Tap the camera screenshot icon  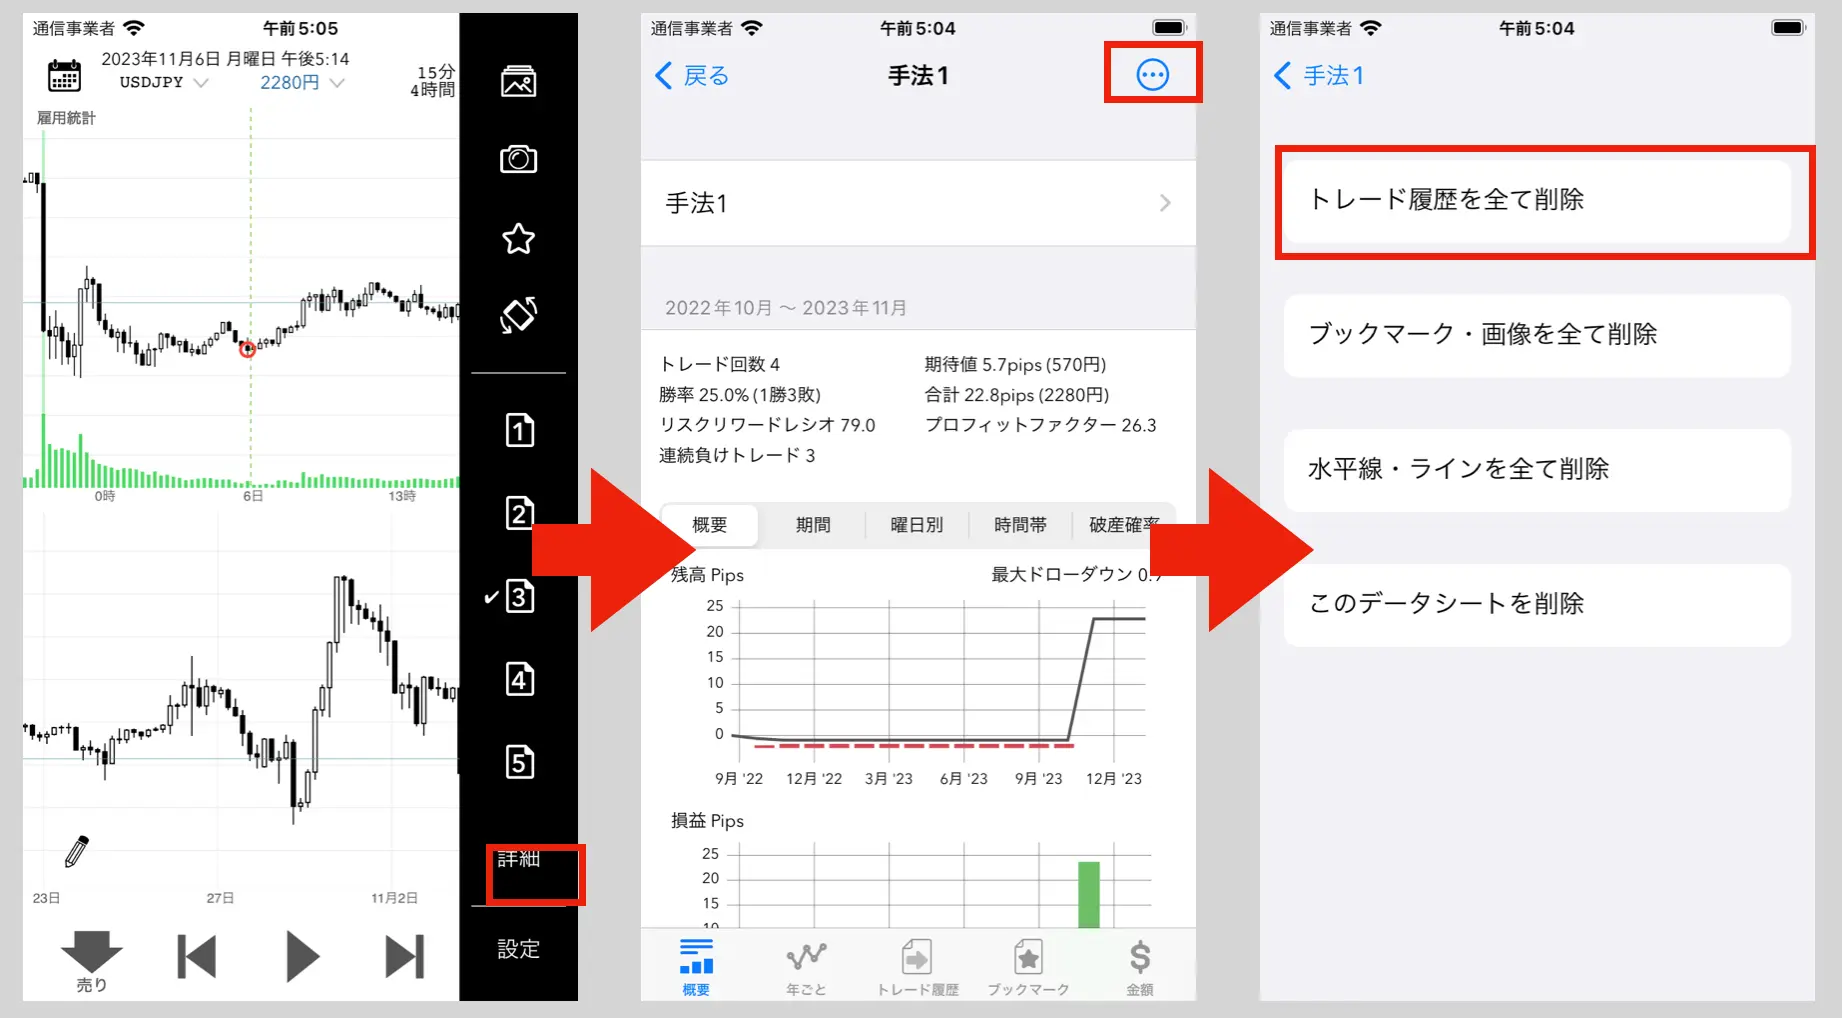tap(518, 159)
